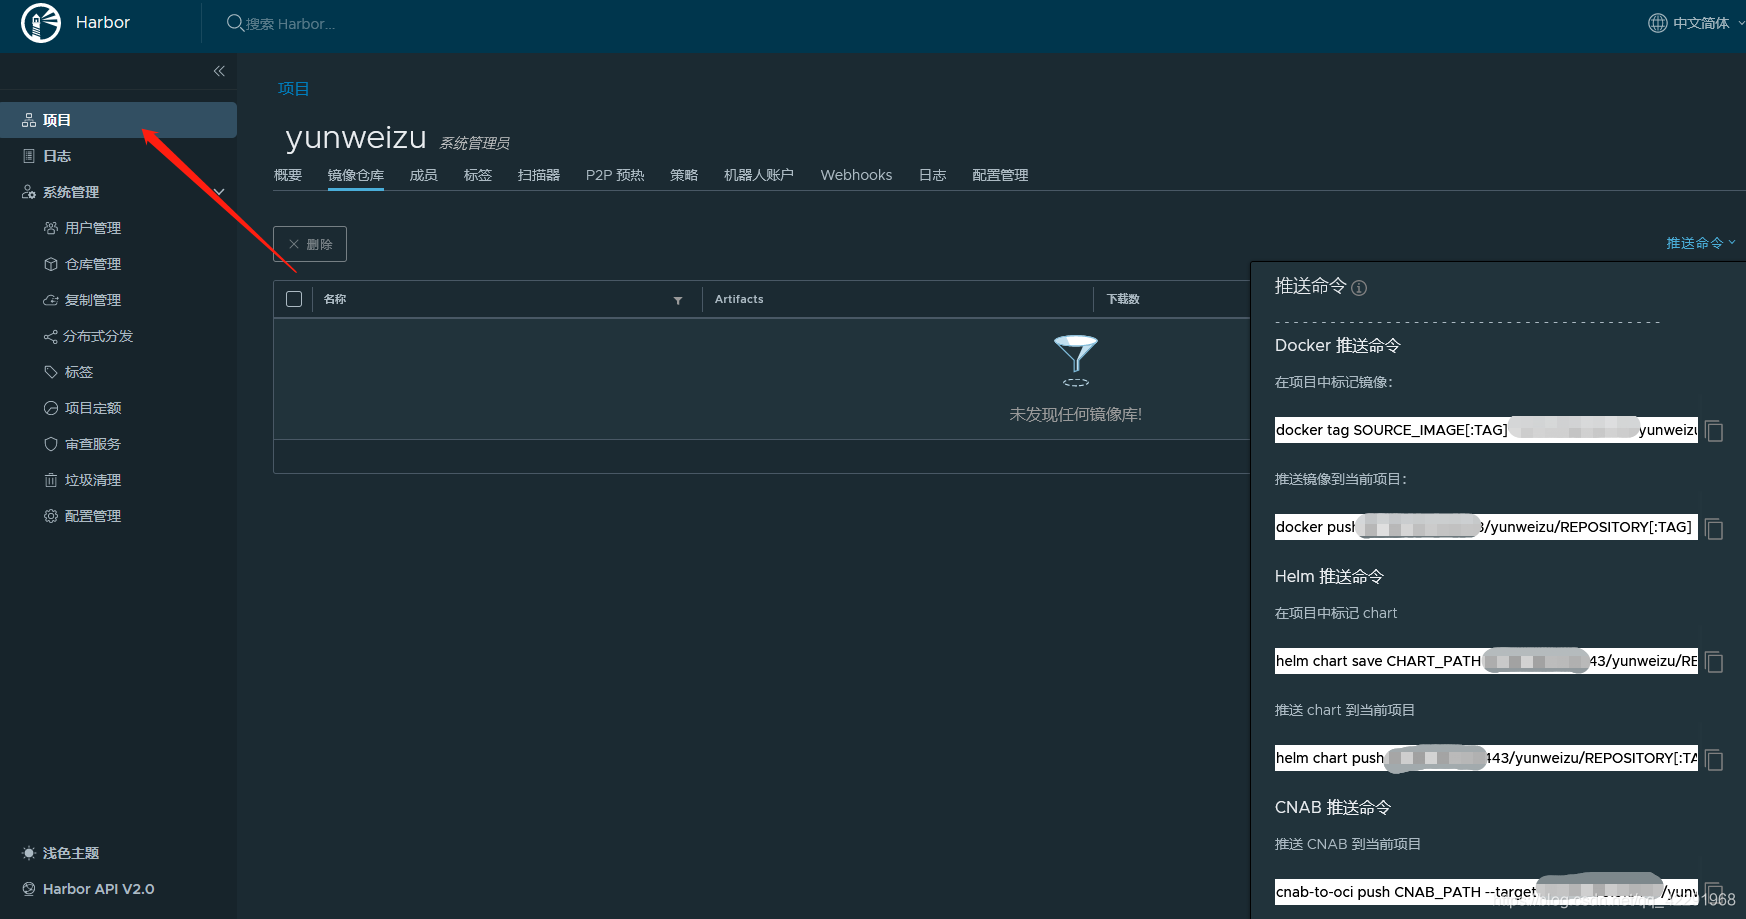
Task: Switch to the P2P 预热 tab
Action: coord(615,175)
